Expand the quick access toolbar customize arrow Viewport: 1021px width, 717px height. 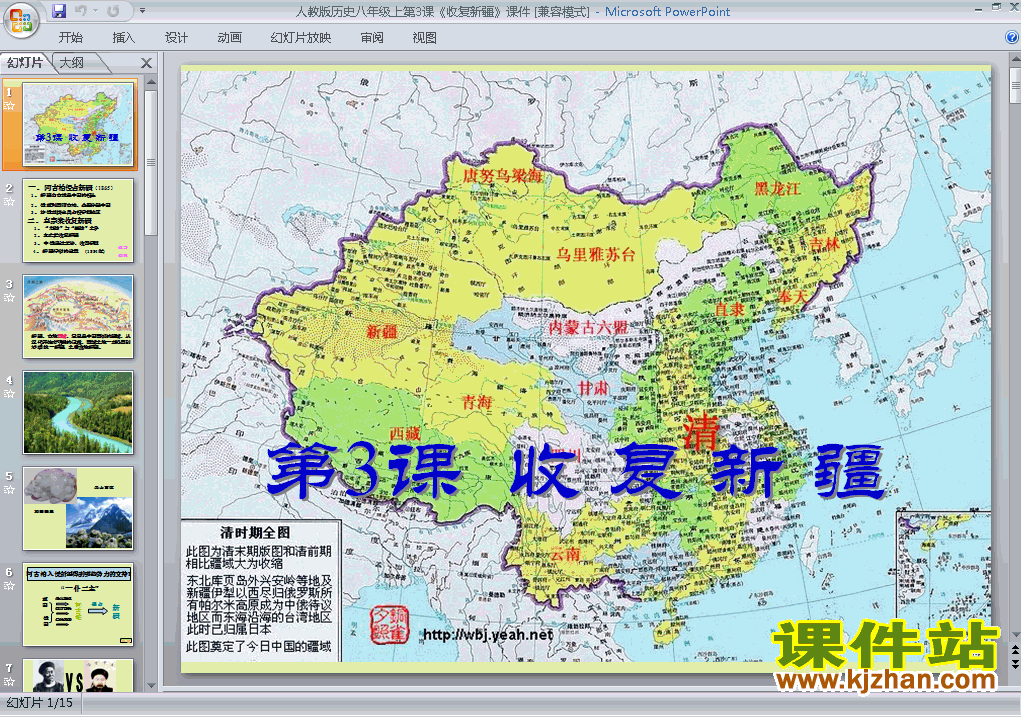[x=143, y=11]
